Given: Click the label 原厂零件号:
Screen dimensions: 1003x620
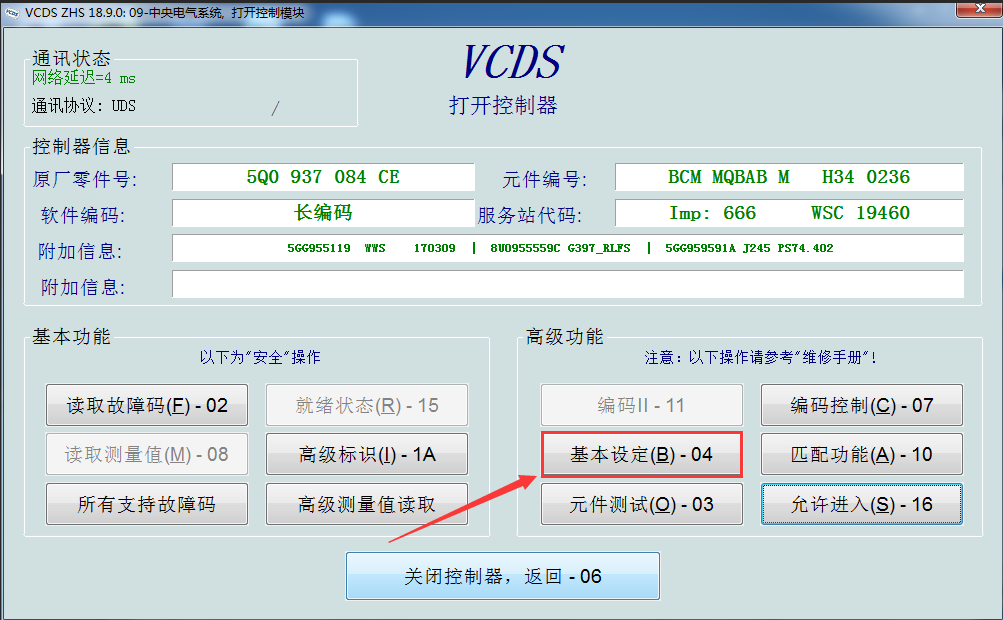Looking at the screenshot, I should (85, 179).
